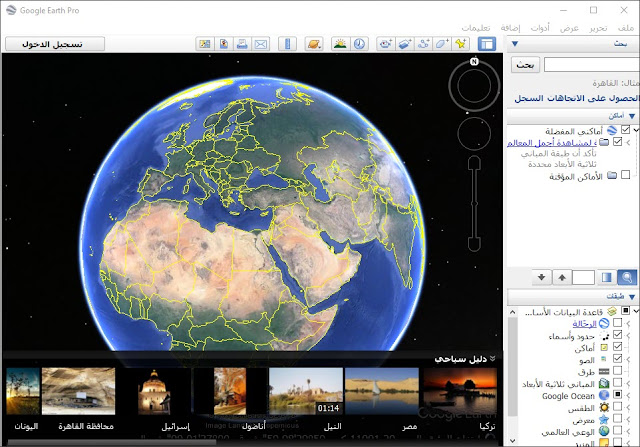Start the Record a Tour camera tool

tap(386, 44)
